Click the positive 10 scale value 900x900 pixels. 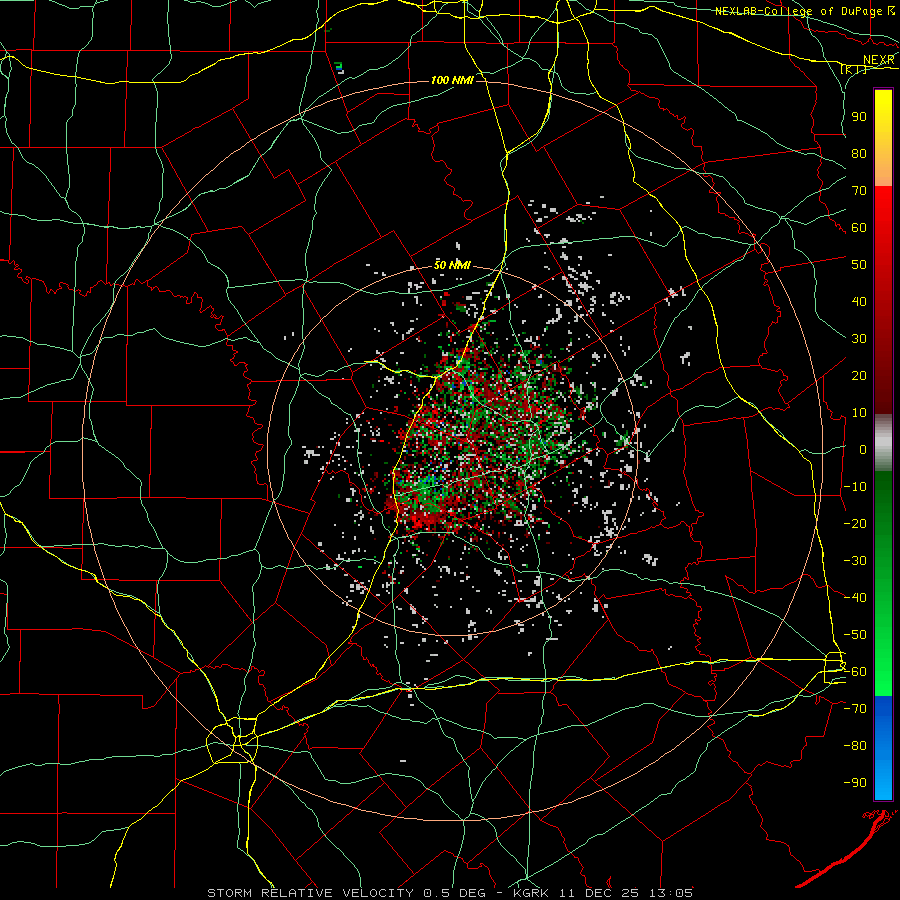tap(859, 413)
